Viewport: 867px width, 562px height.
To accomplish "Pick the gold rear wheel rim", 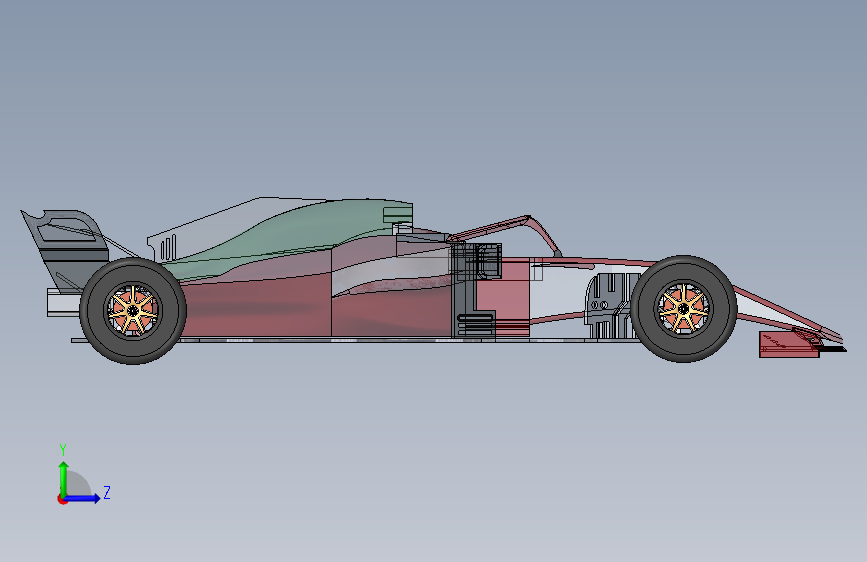I will (133, 310).
